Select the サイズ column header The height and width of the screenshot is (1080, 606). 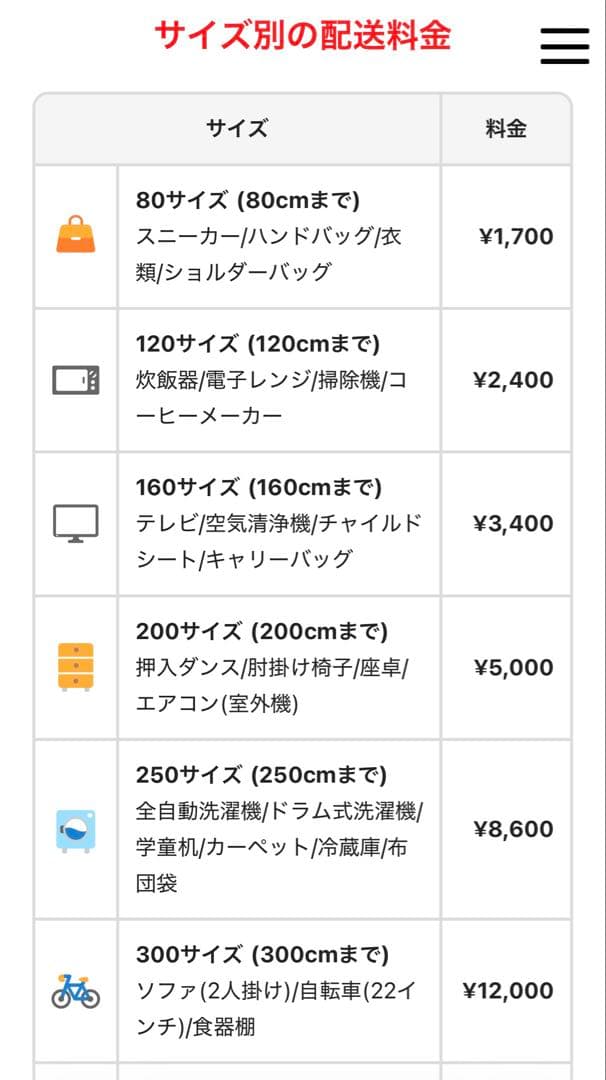coord(234,128)
